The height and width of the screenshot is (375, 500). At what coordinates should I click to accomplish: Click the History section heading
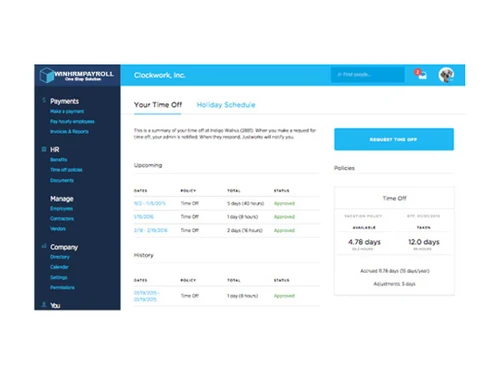click(x=144, y=255)
